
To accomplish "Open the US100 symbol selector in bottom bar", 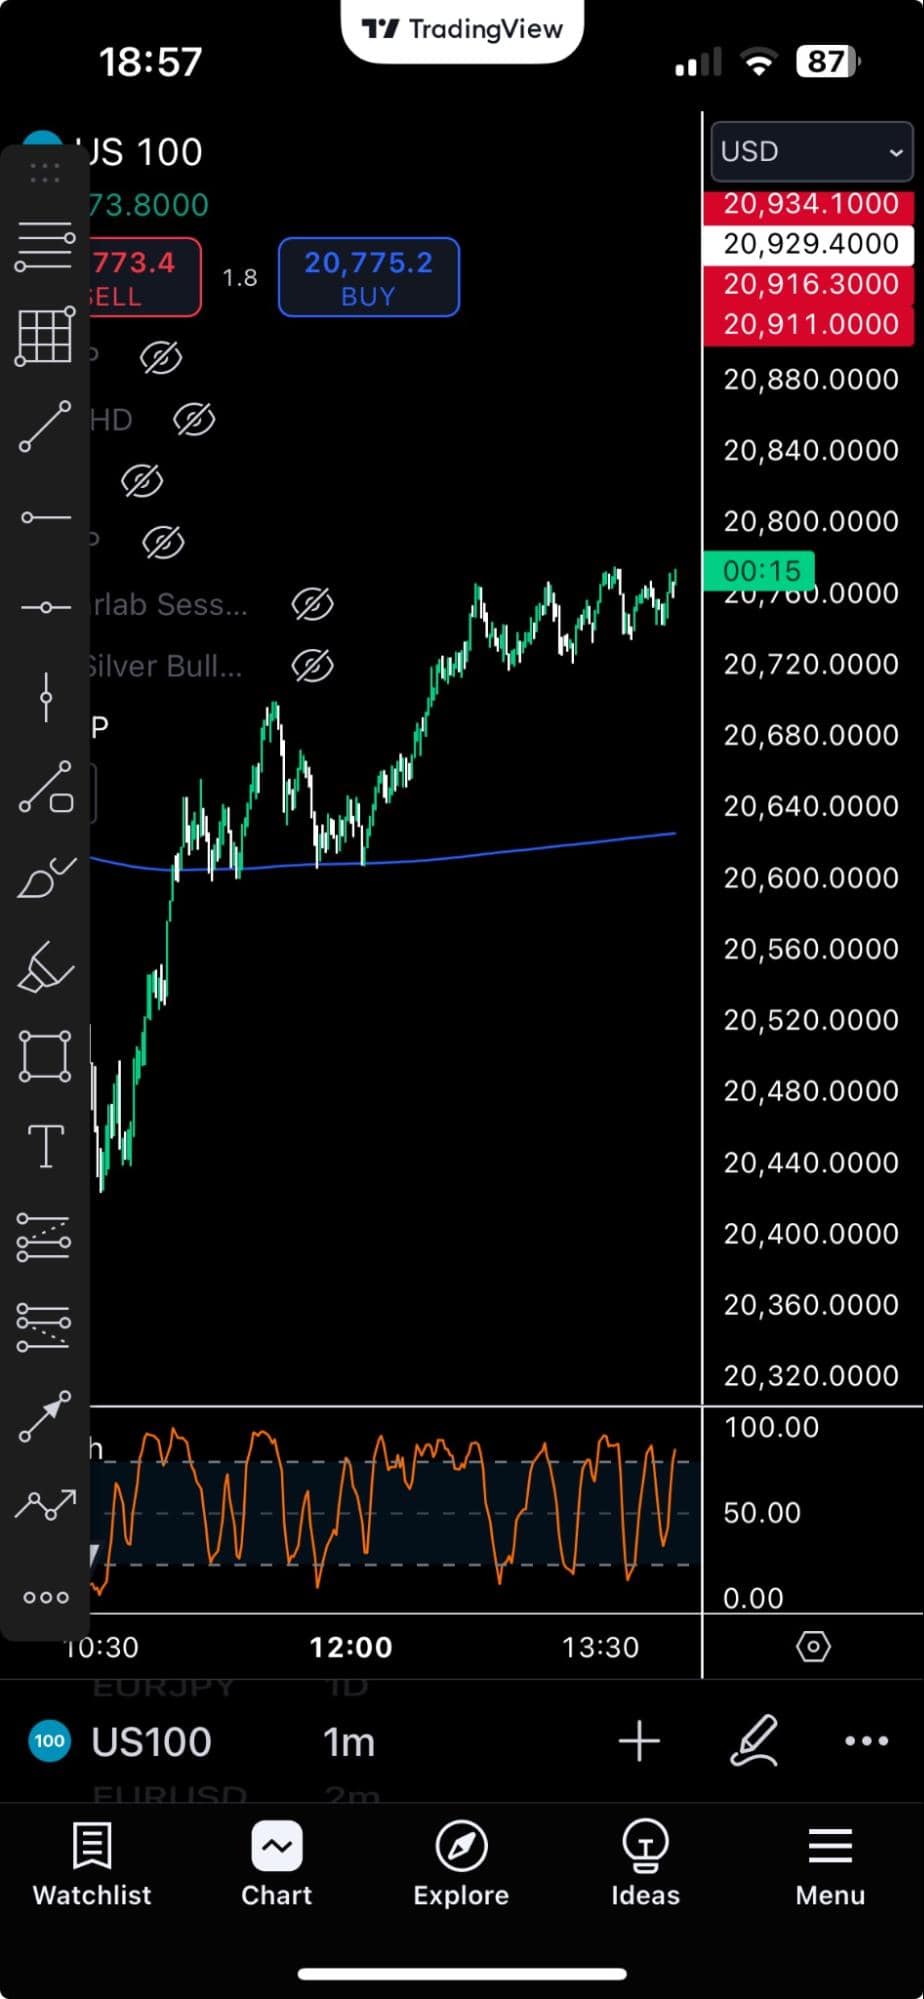I will (151, 1742).
